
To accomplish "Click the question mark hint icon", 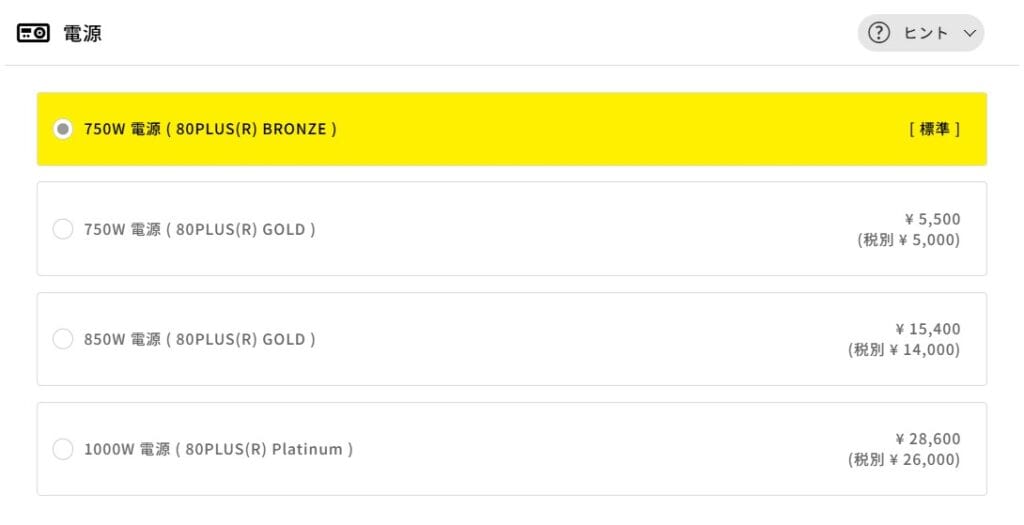I will click(879, 33).
